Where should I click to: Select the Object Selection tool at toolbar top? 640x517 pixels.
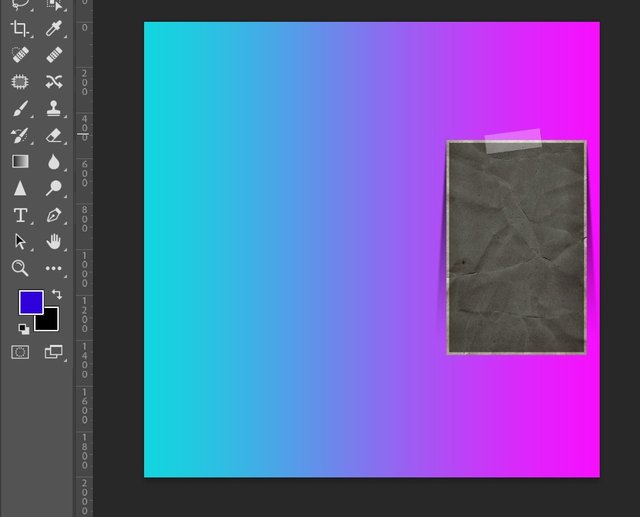point(54,5)
